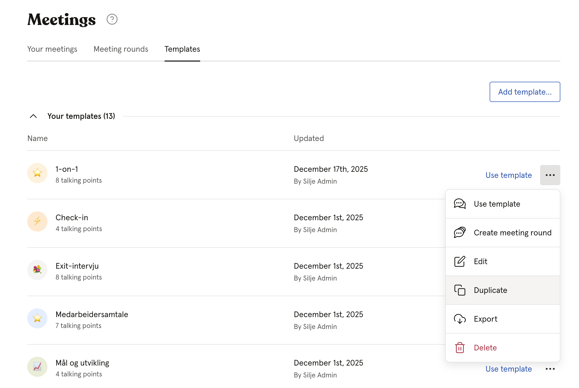Click the Exit-intervju flowers icon

(37, 270)
